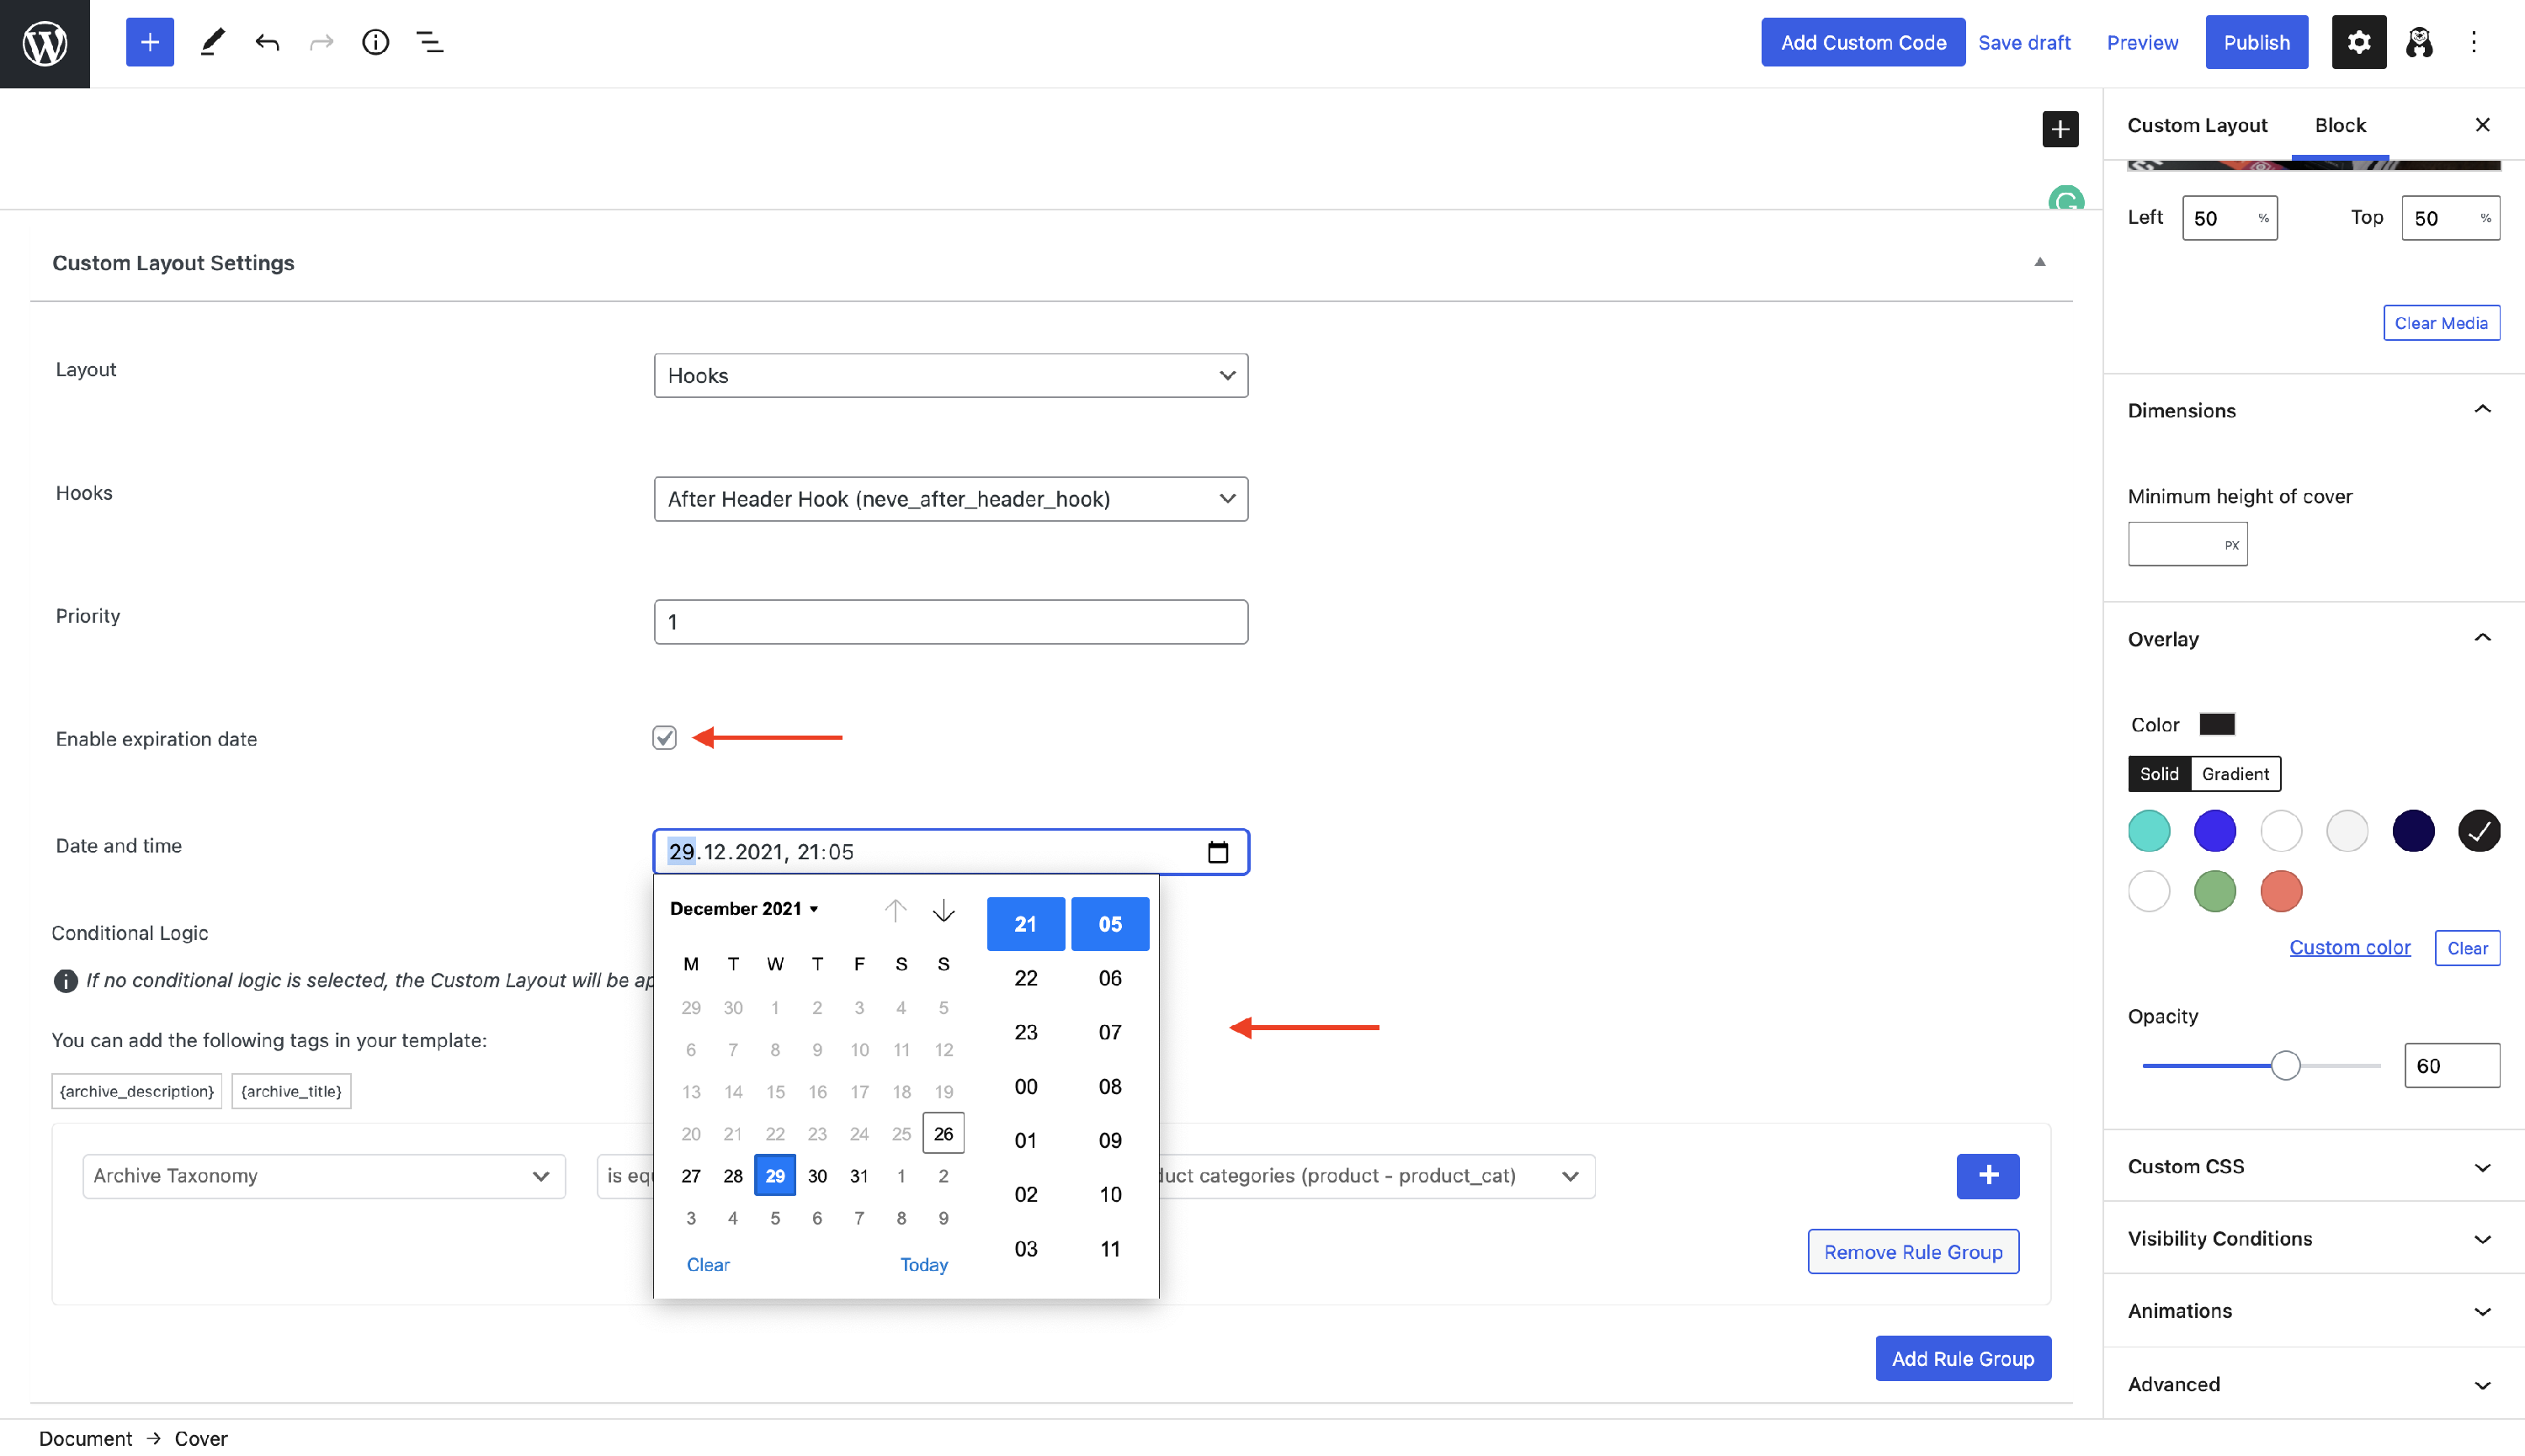Image resolution: width=2525 pixels, height=1456 pixels.
Task: Open the list view outline
Action: pos(430,42)
